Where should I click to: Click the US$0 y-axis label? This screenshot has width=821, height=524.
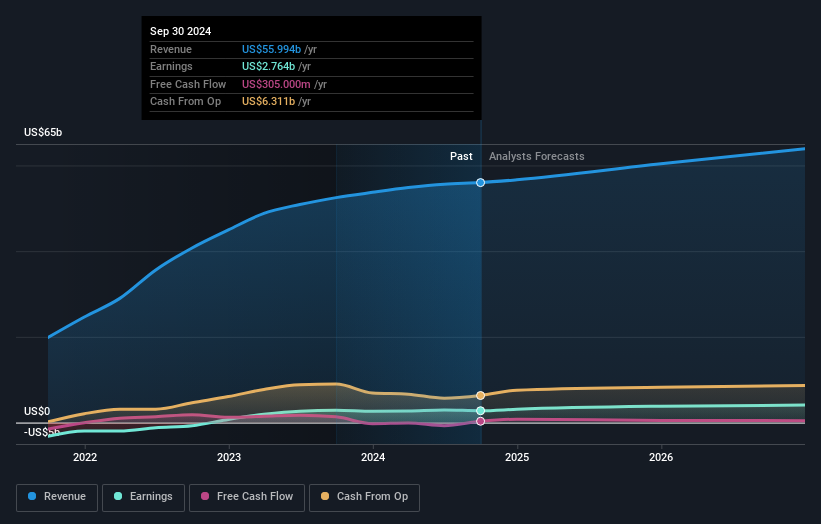click(x=37, y=411)
